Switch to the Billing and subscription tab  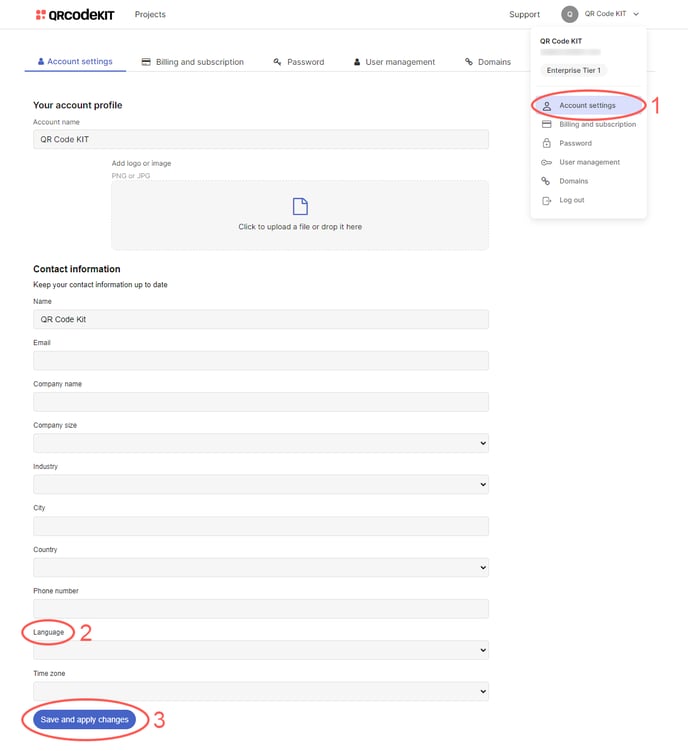click(x=193, y=62)
